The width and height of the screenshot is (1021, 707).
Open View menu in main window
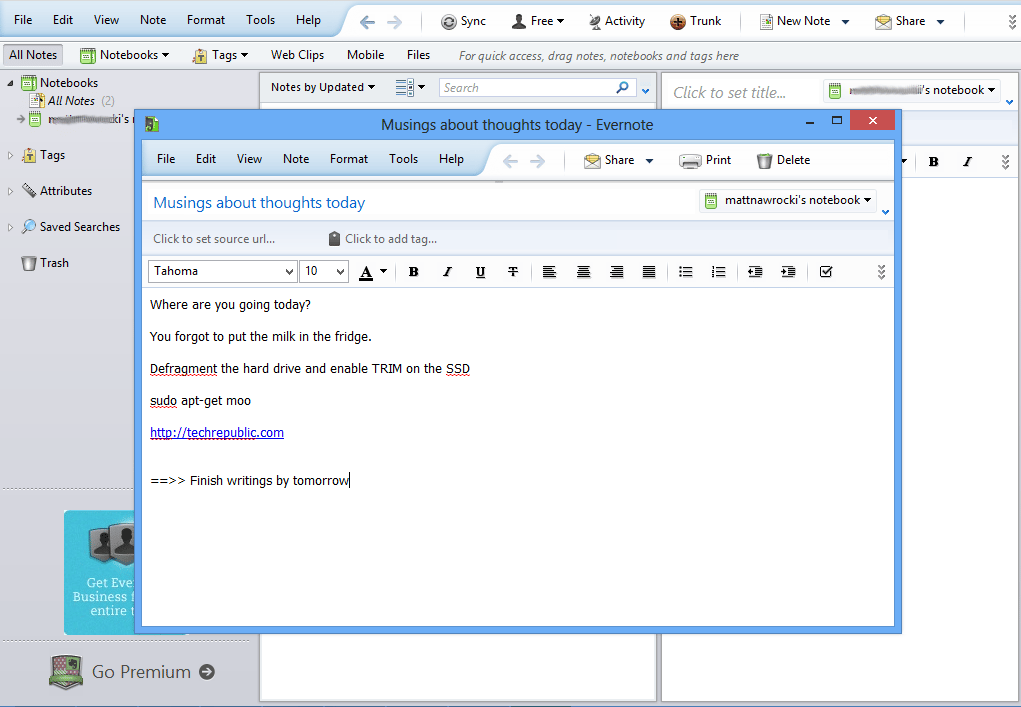click(106, 20)
